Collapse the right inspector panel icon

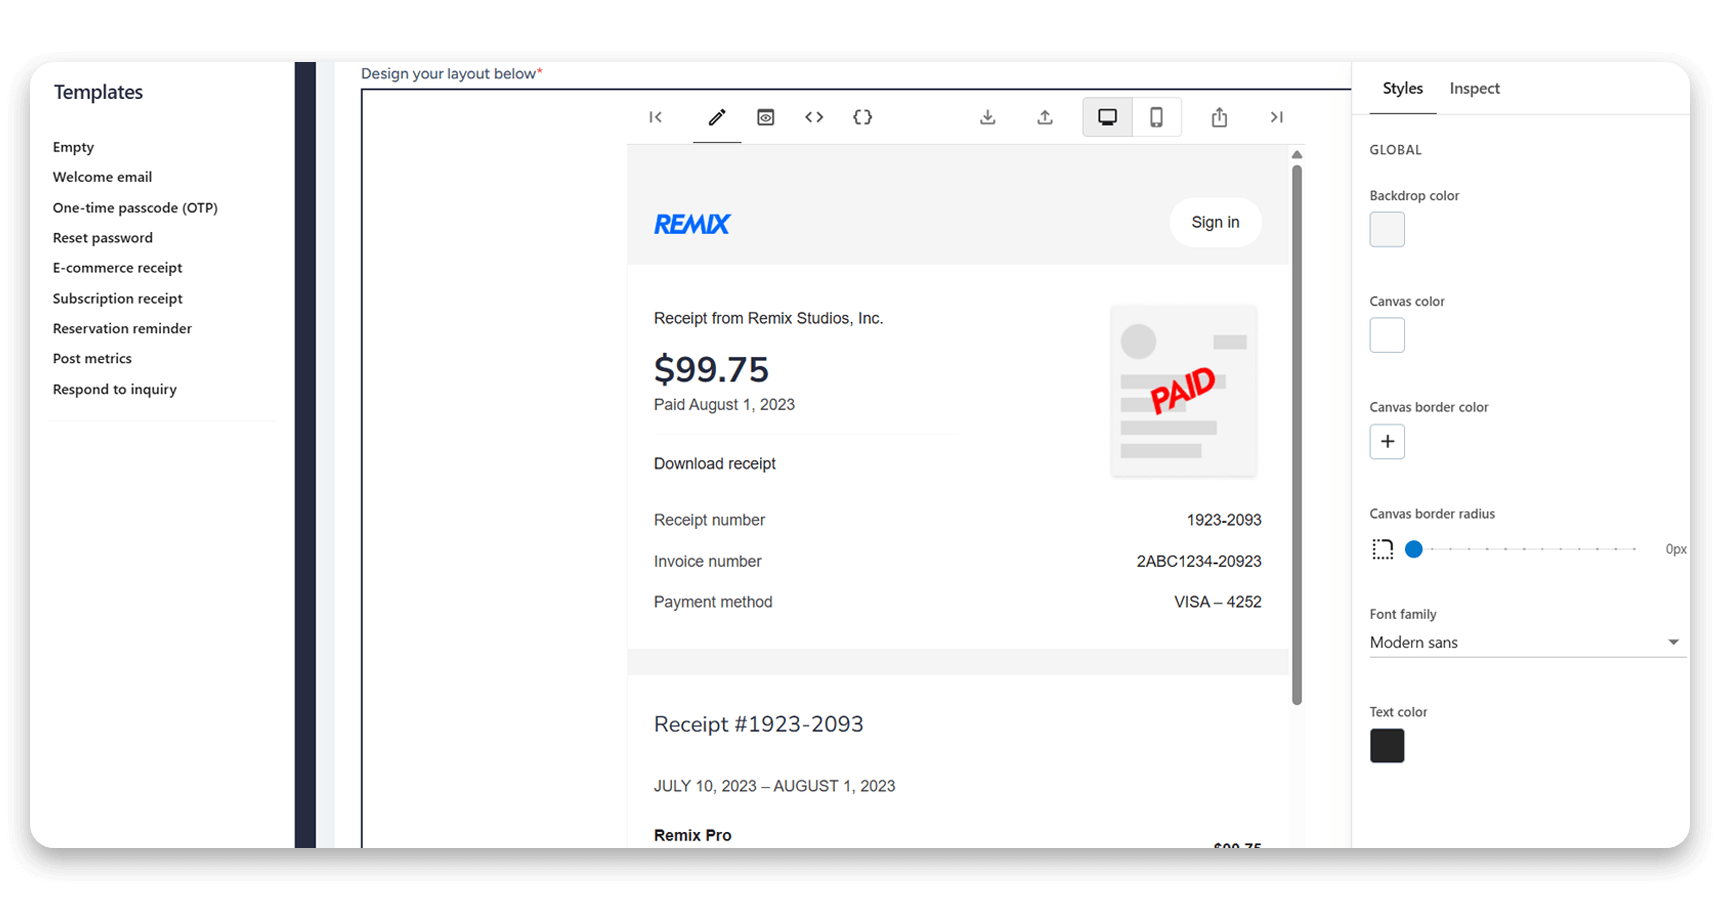point(1276,117)
